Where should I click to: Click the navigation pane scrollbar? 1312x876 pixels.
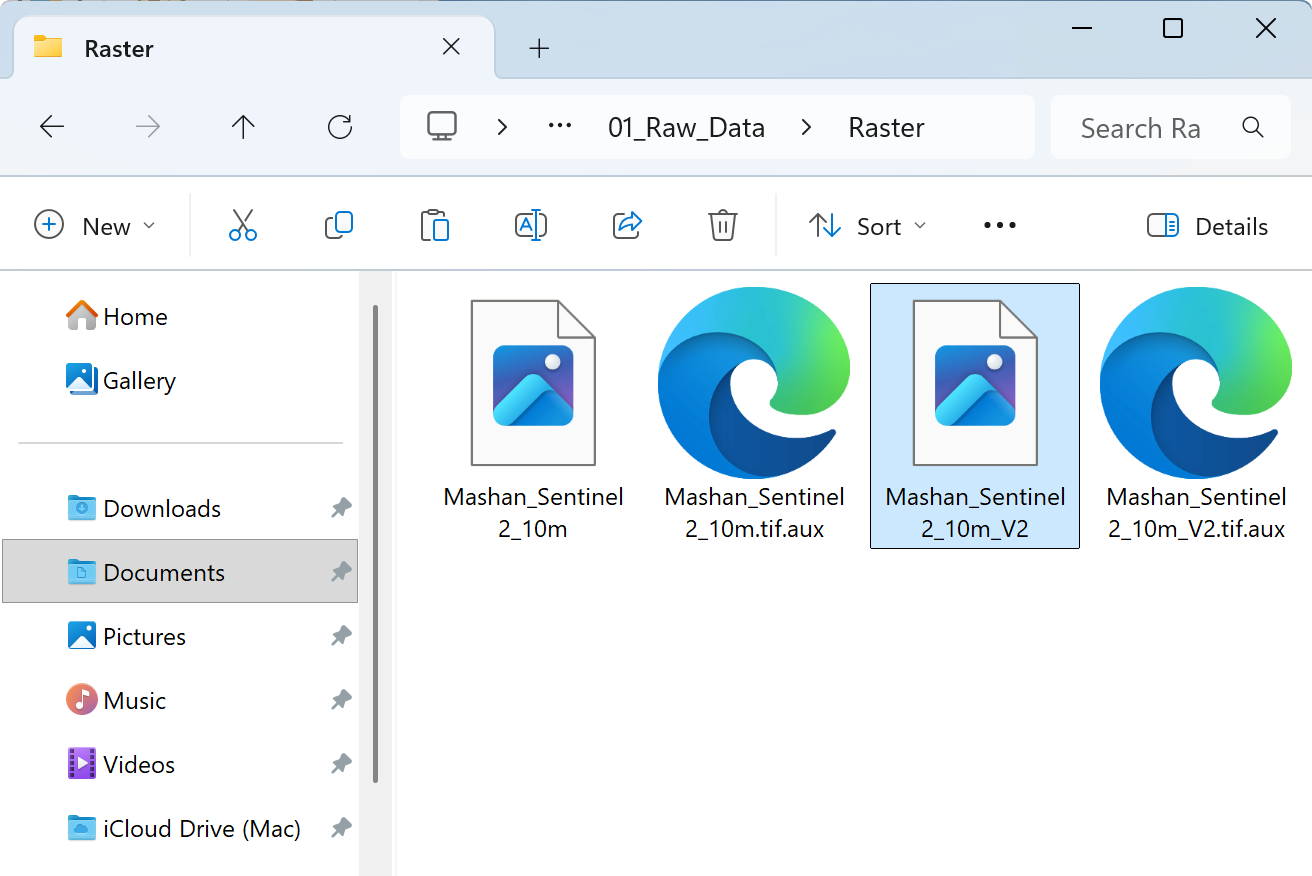coord(376,543)
